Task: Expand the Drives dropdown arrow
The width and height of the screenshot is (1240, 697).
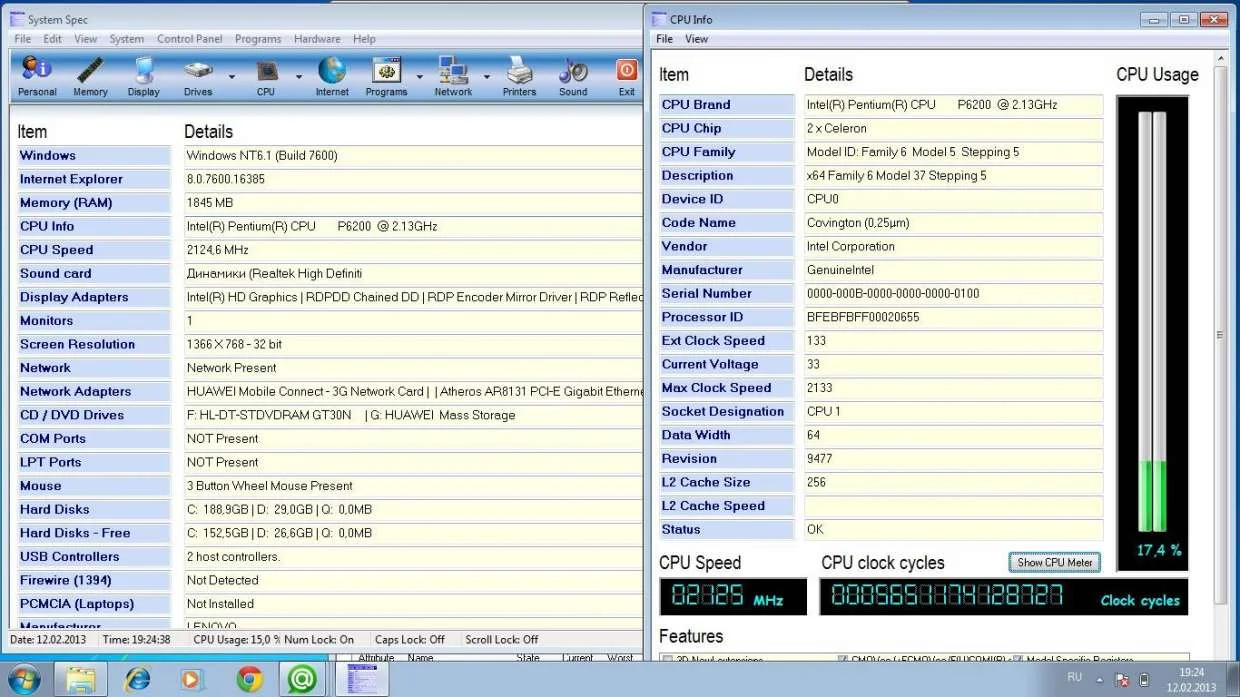Action: click(x=232, y=76)
